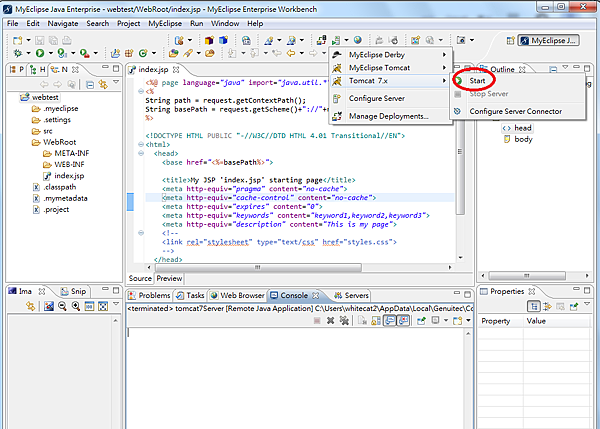Viewport: 600px width, 429px height.
Task: Switch to the Servers tab
Action: pos(351,295)
